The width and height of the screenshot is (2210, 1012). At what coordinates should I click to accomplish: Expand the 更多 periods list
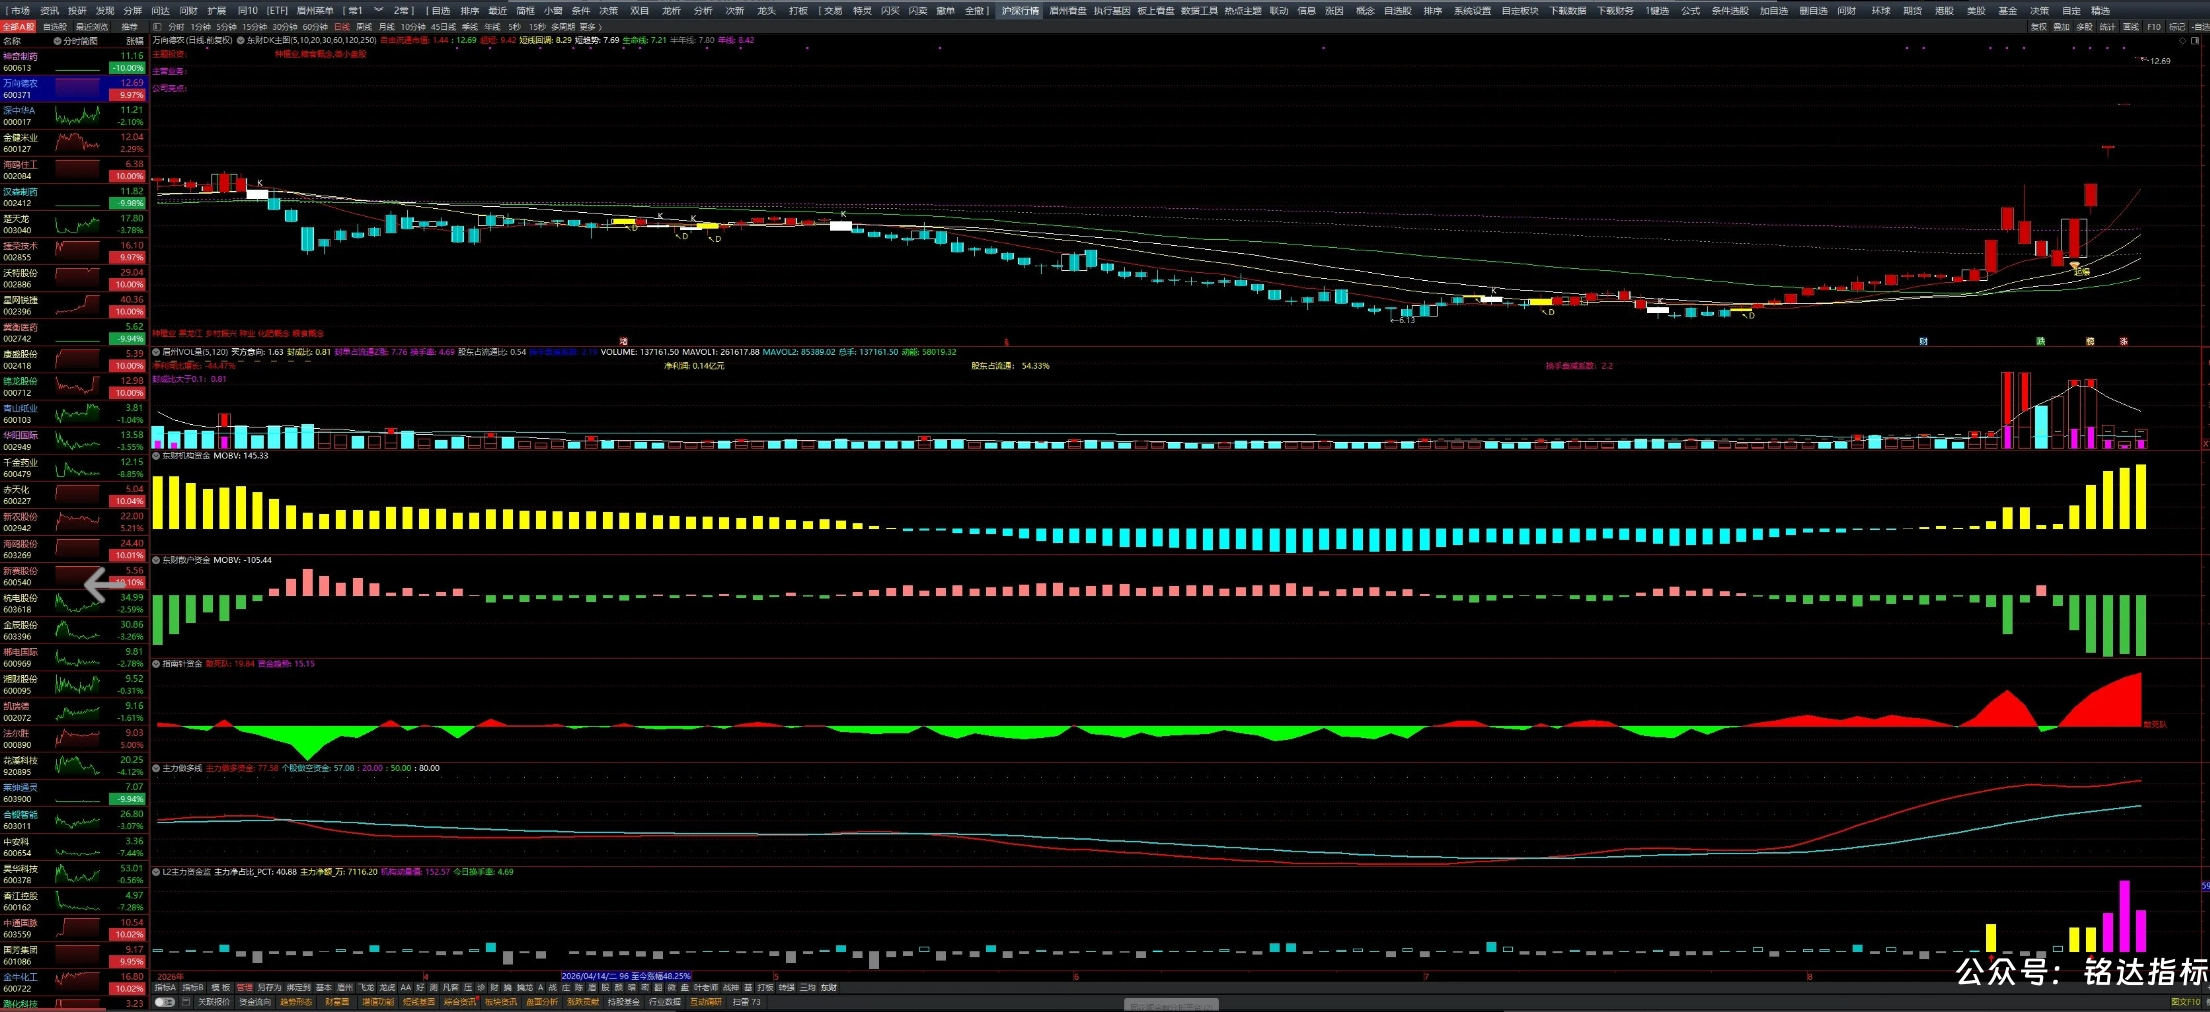click(x=589, y=27)
